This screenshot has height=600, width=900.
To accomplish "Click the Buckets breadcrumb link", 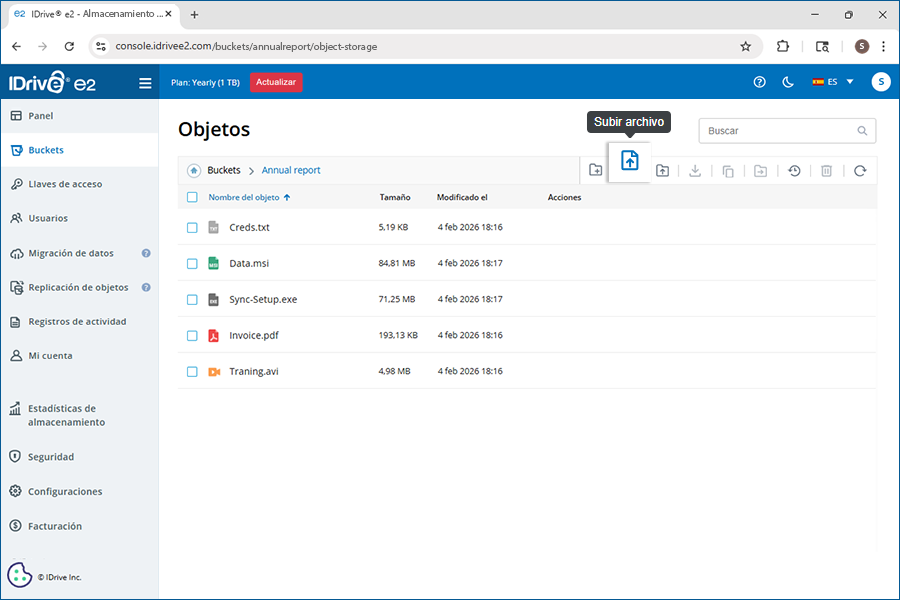I will click(x=224, y=171).
